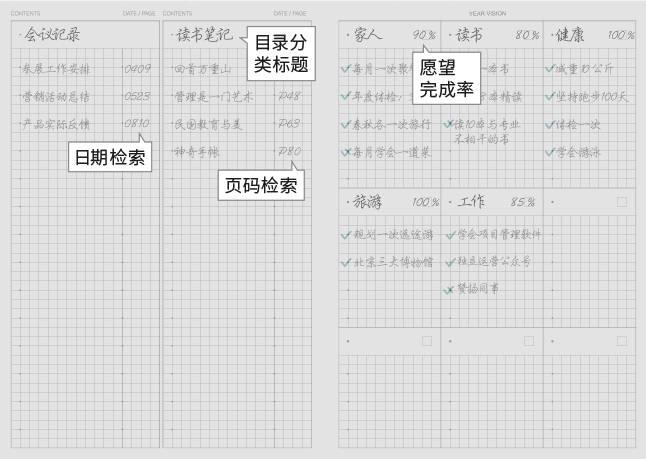Select the 读书笔记 section heading
The height and width of the screenshot is (459, 646).
point(205,34)
